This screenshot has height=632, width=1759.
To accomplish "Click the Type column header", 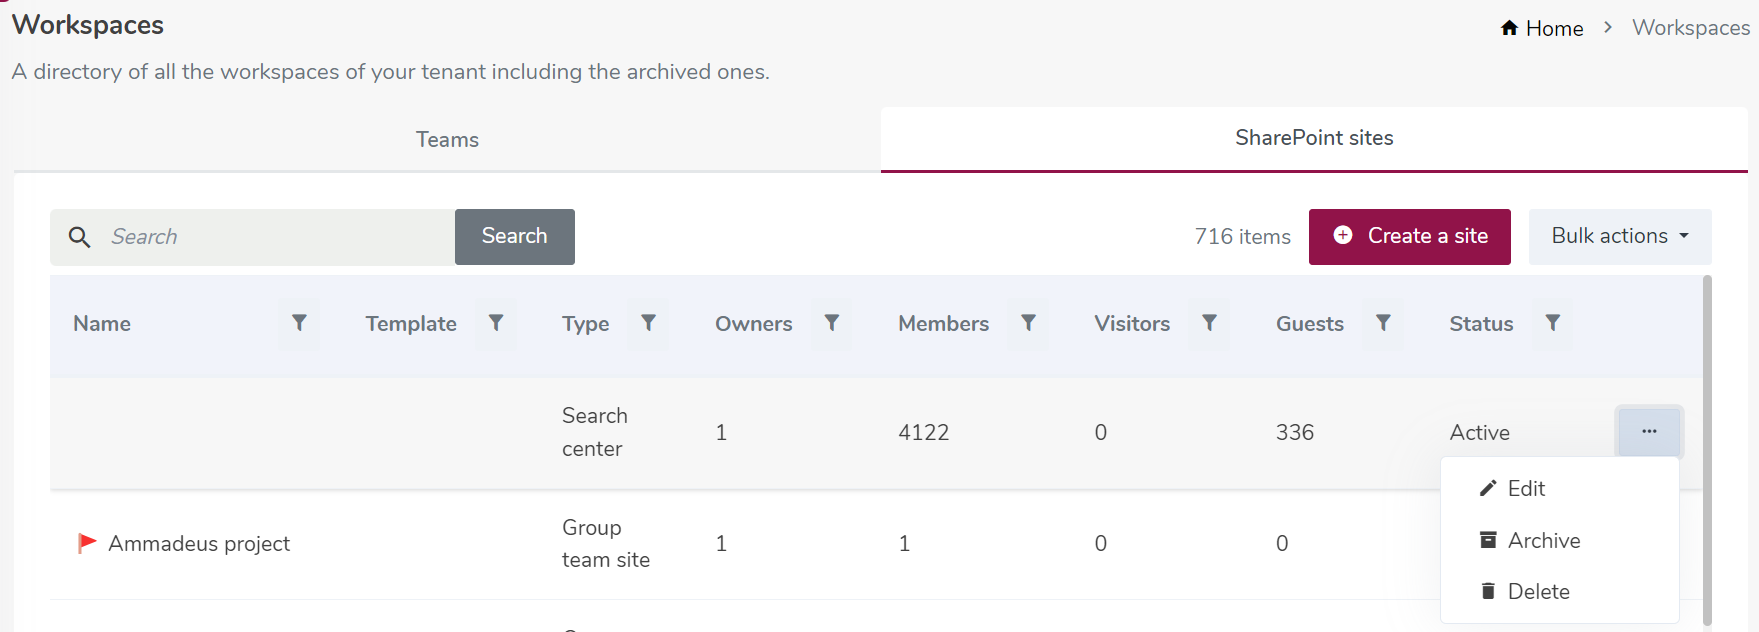I will [586, 324].
